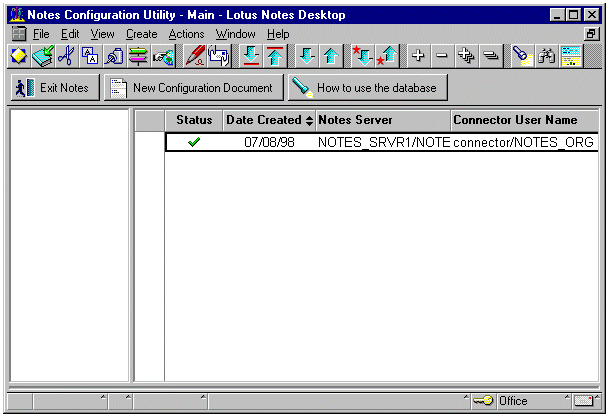Open the Create menu
The image size is (610, 417).
(x=141, y=34)
